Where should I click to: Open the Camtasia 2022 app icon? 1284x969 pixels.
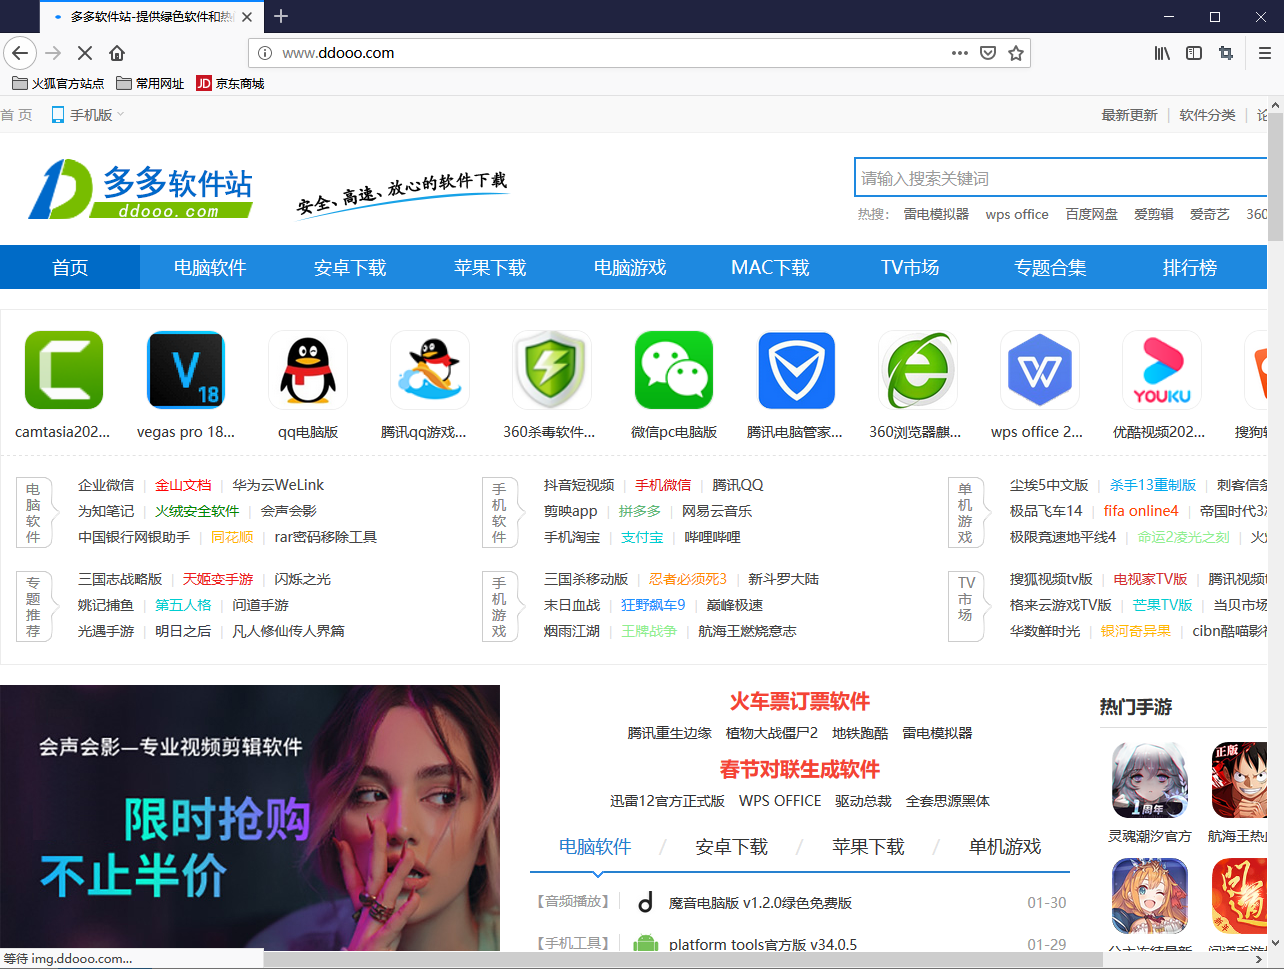[64, 370]
